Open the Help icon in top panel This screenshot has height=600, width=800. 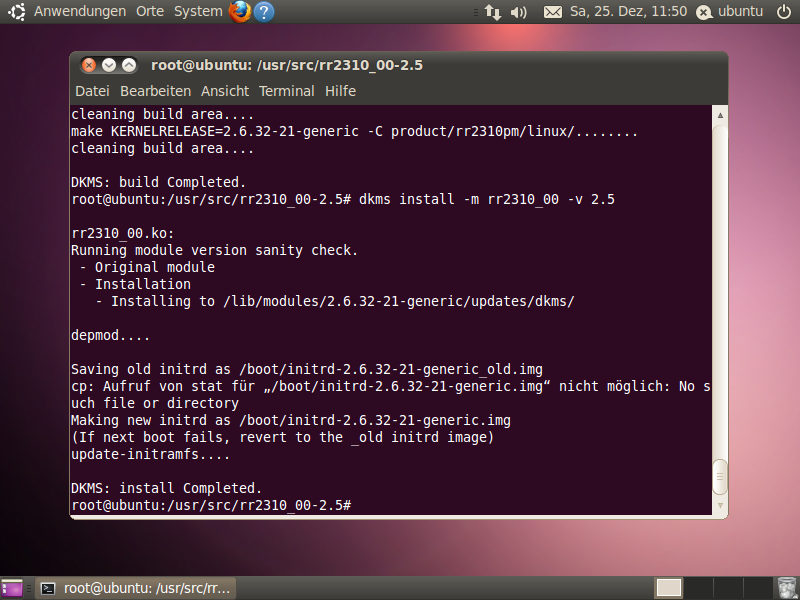264,12
